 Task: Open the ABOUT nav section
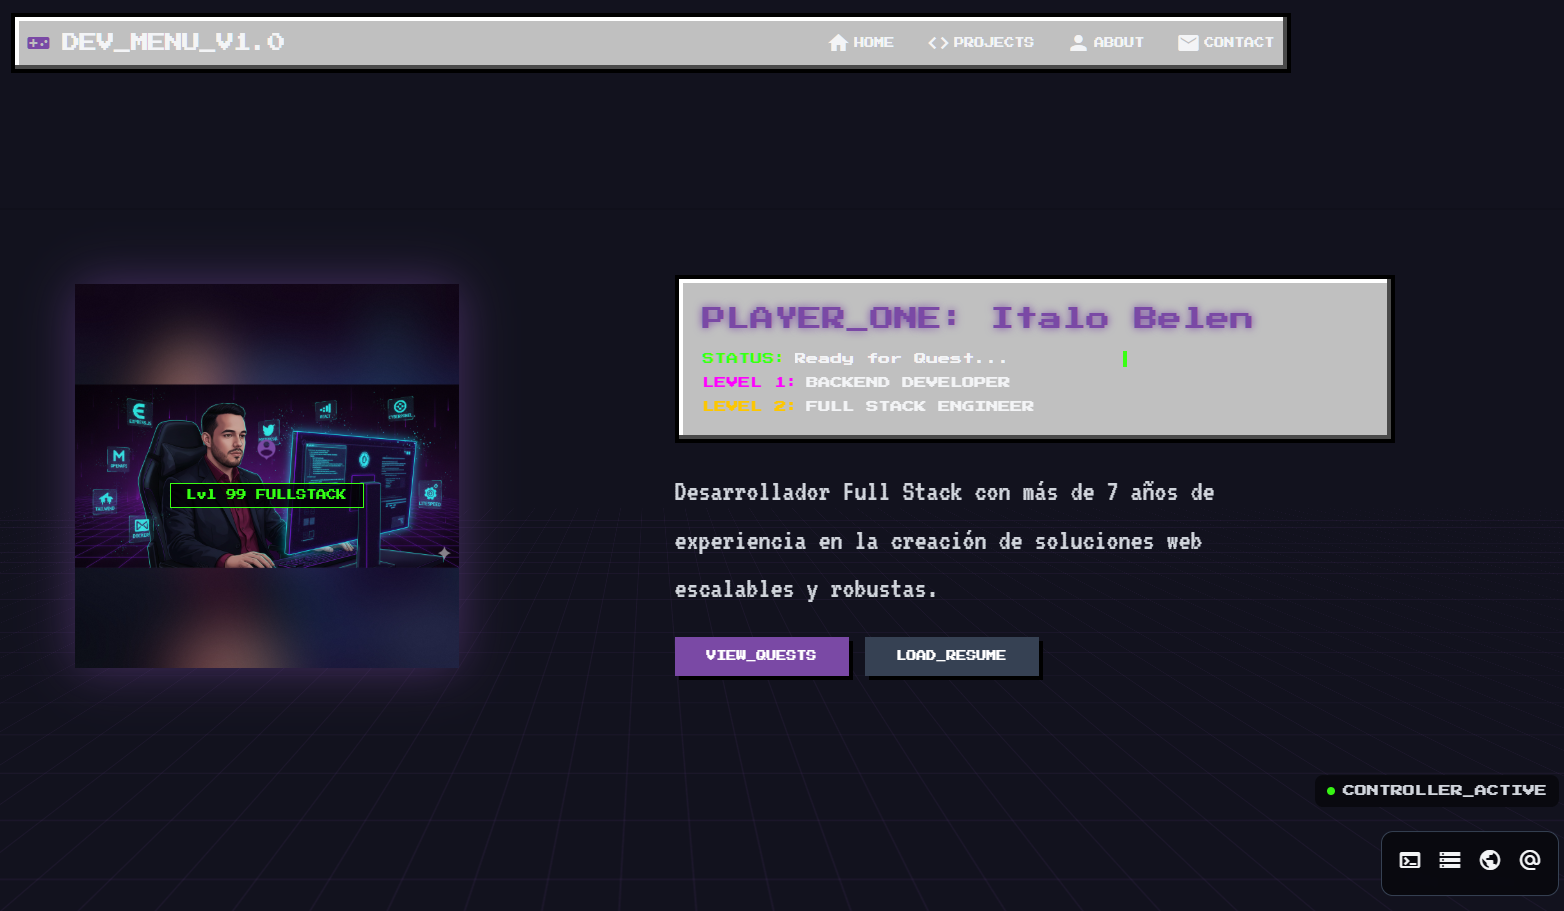(x=1106, y=42)
